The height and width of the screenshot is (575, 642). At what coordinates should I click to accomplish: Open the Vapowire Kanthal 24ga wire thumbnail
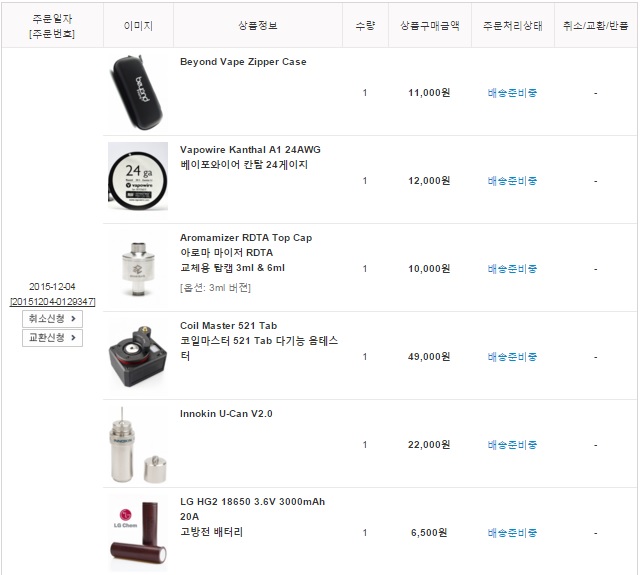(138, 177)
